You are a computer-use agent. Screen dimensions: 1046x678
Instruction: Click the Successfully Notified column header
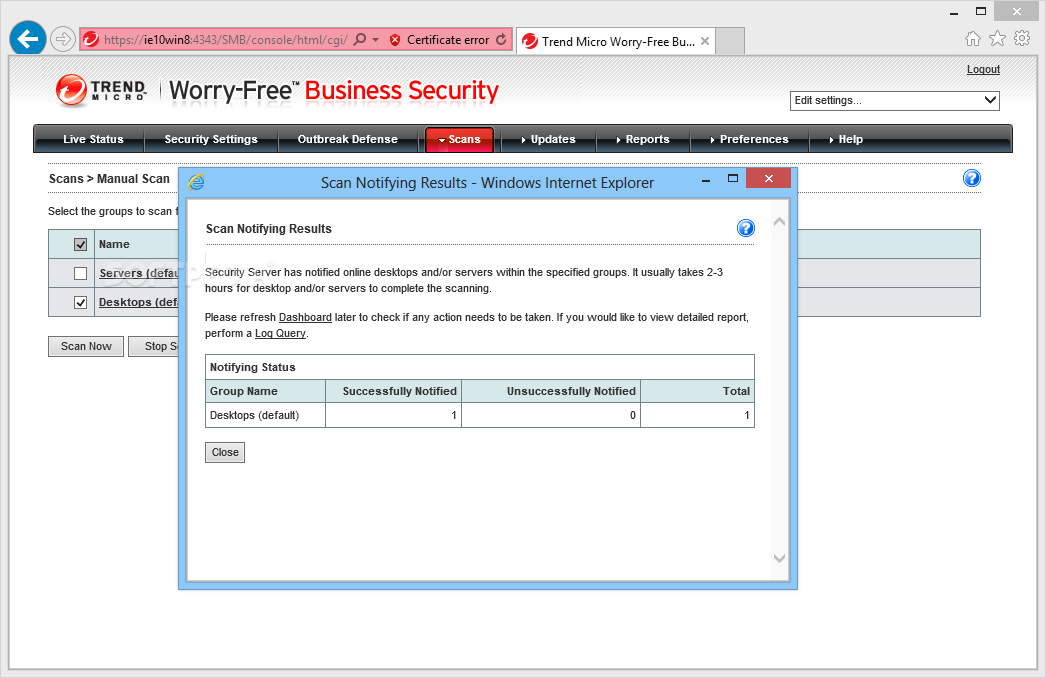394,391
